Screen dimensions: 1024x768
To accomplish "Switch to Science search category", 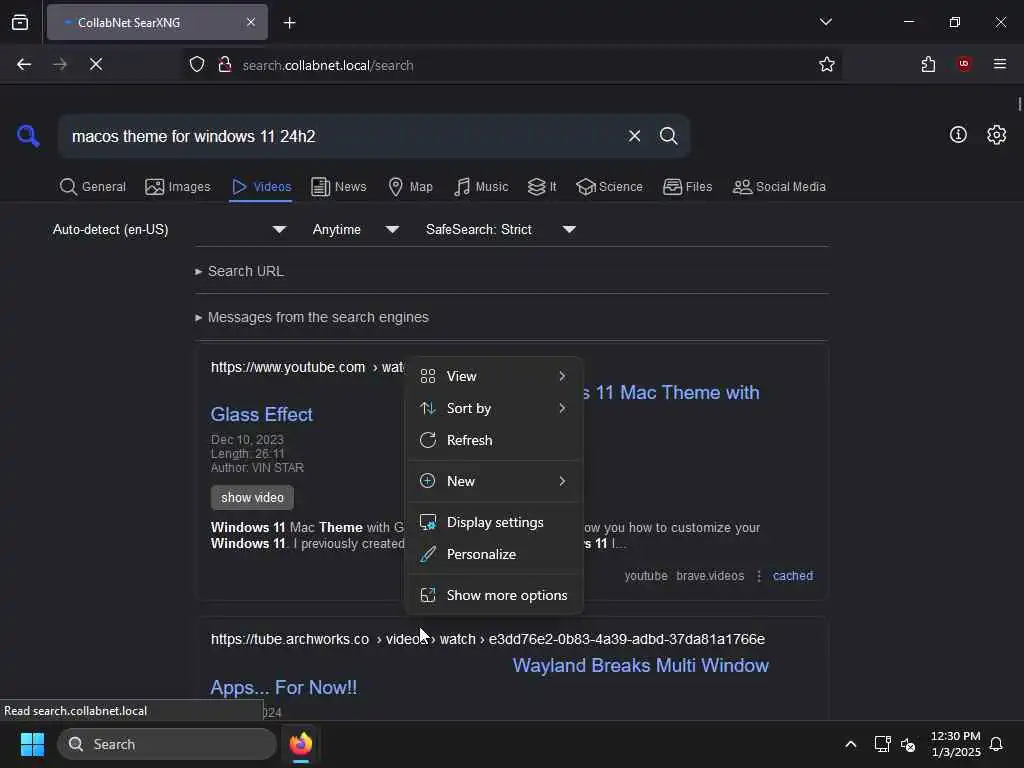I will [x=609, y=187].
